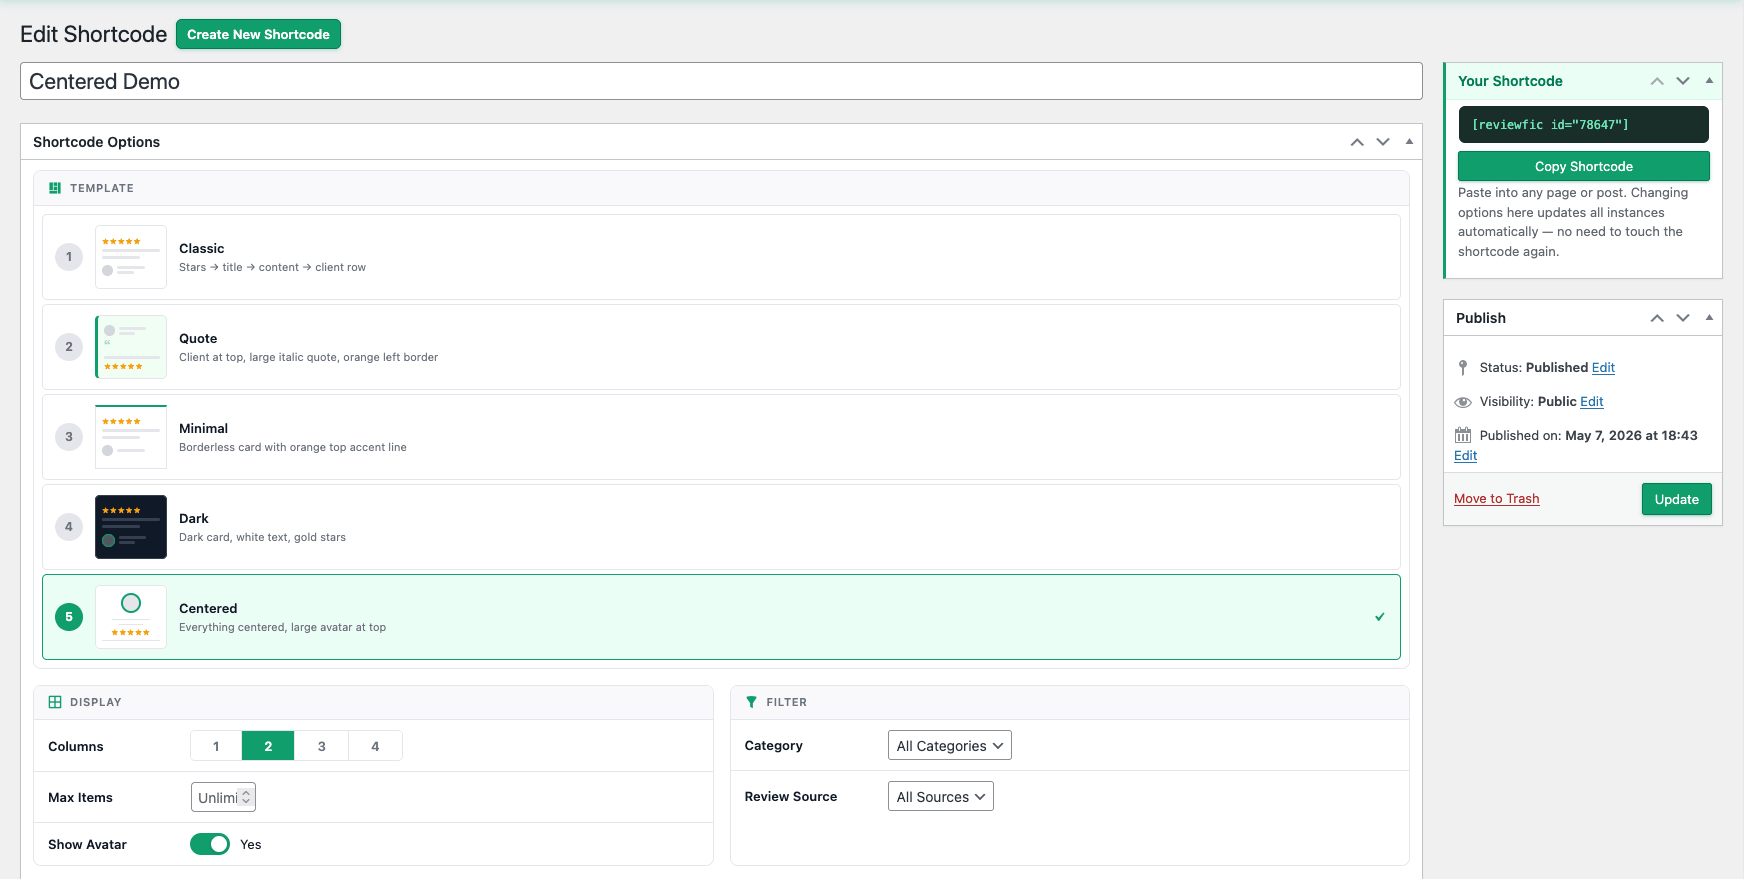Image resolution: width=1744 pixels, height=879 pixels.
Task: Click the Max Items stepper field
Action: point(223,797)
